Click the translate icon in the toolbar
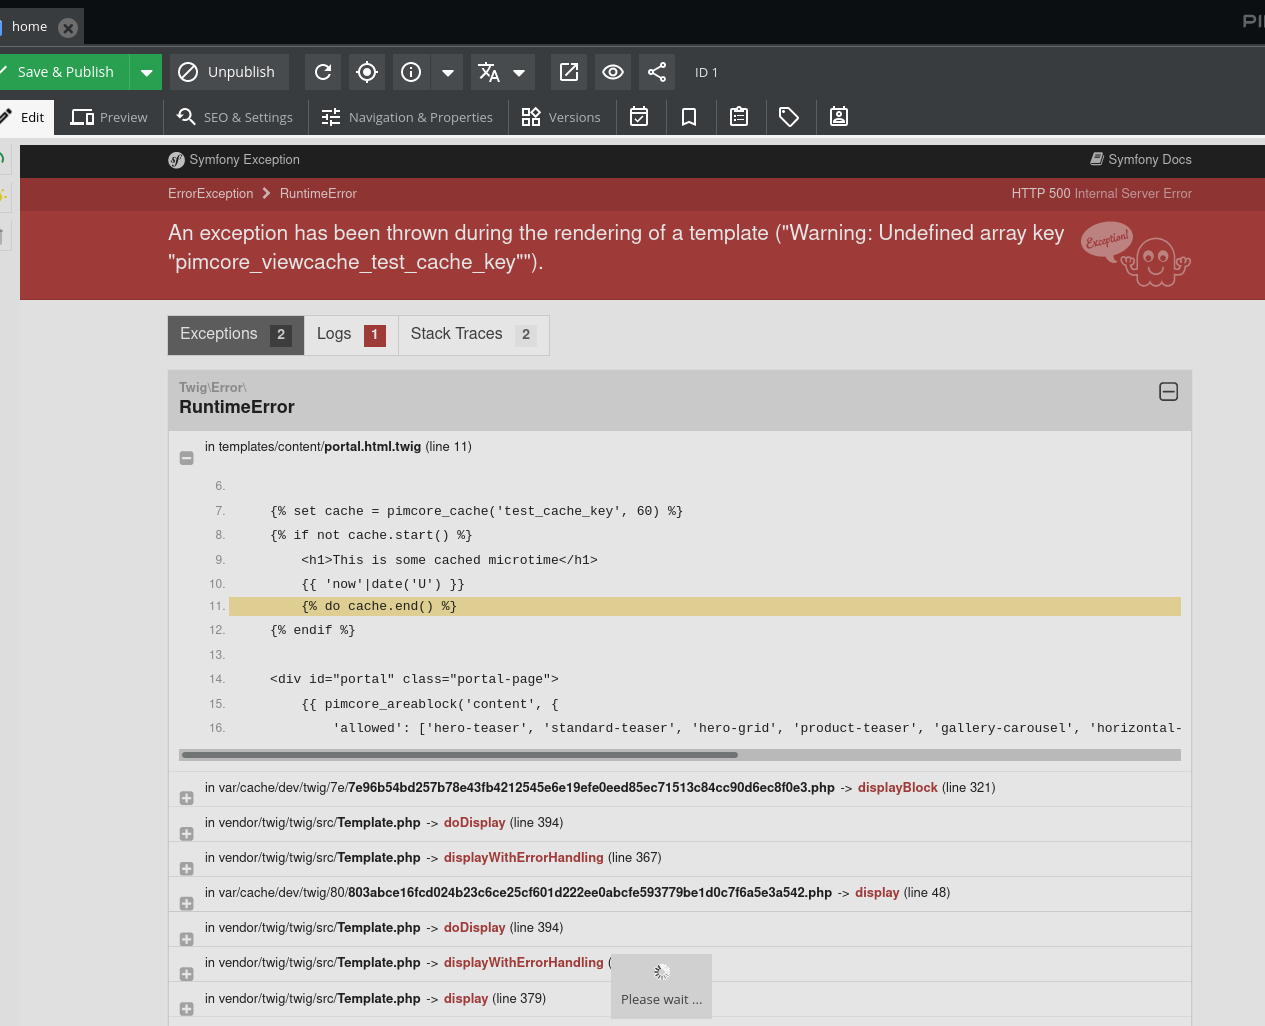This screenshot has height=1026, width=1265. pyautogui.click(x=487, y=72)
